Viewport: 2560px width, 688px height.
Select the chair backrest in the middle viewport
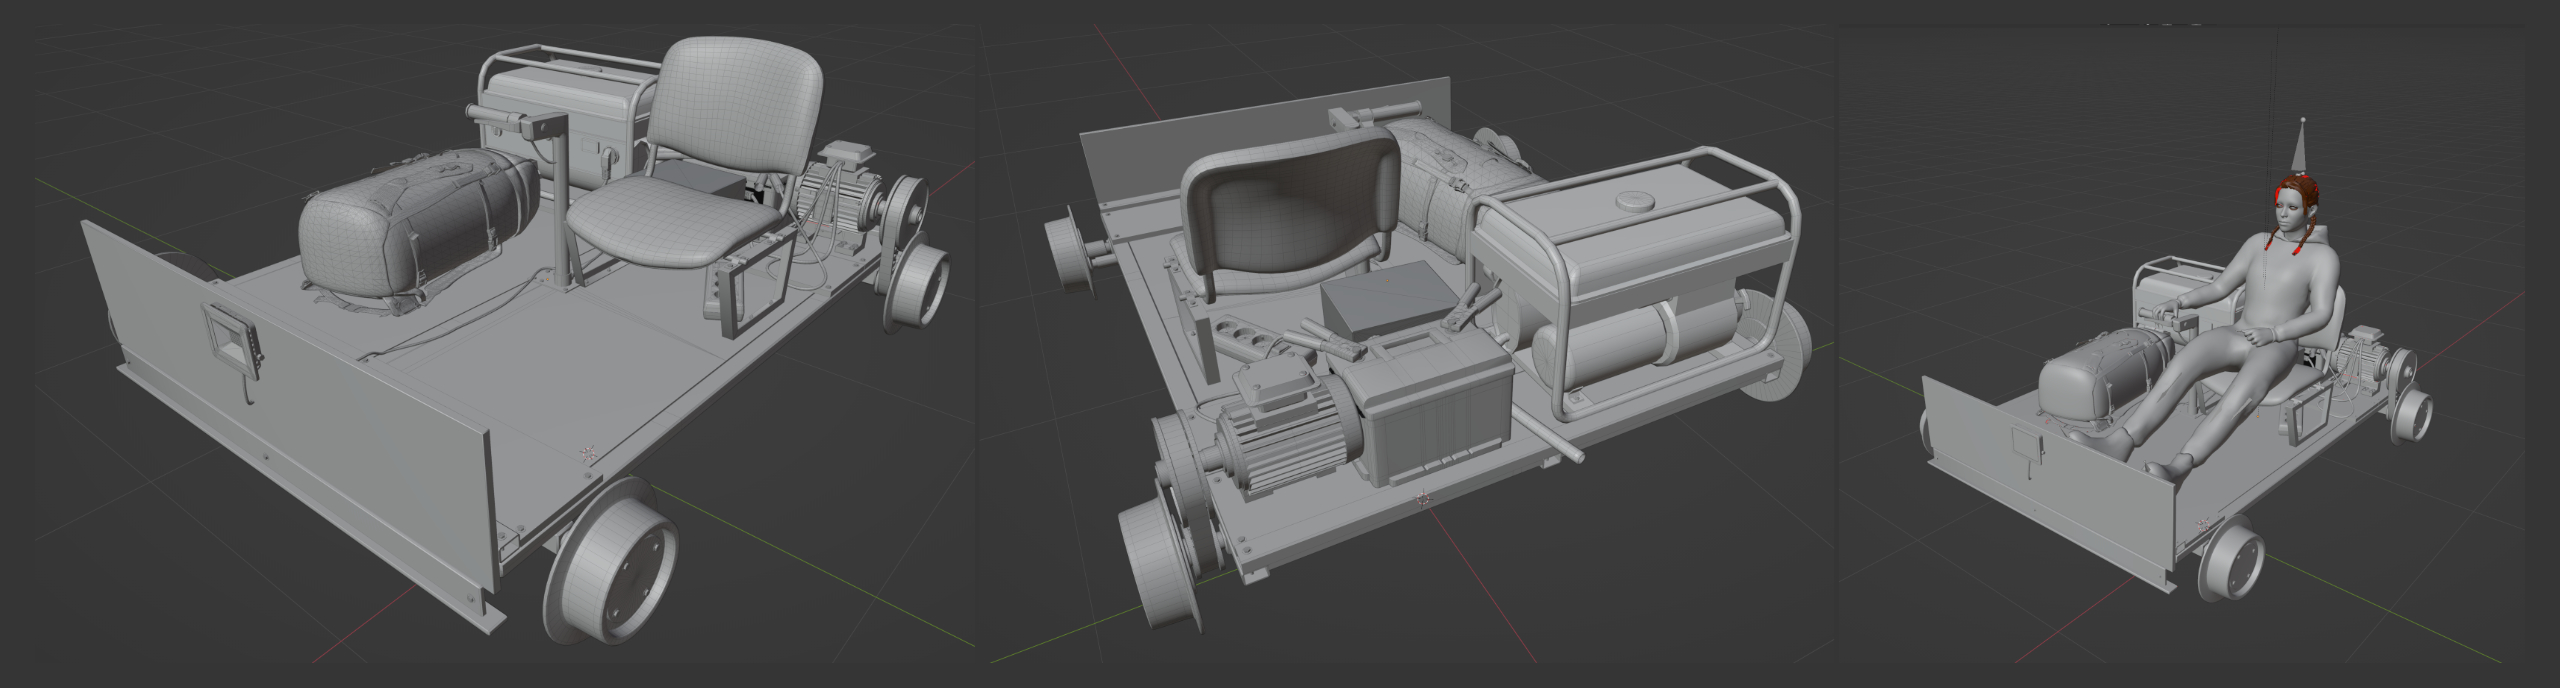click(1288, 215)
